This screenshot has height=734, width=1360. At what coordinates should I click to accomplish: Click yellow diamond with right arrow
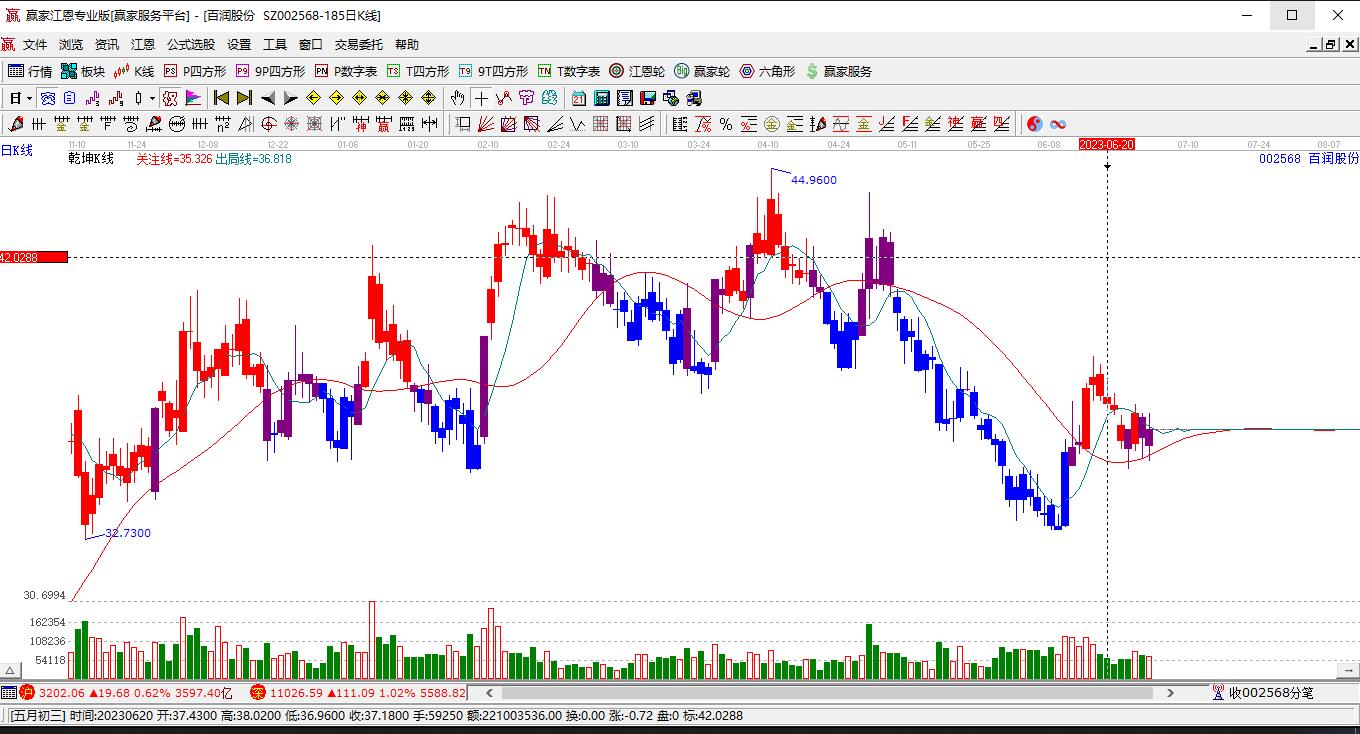(336, 98)
